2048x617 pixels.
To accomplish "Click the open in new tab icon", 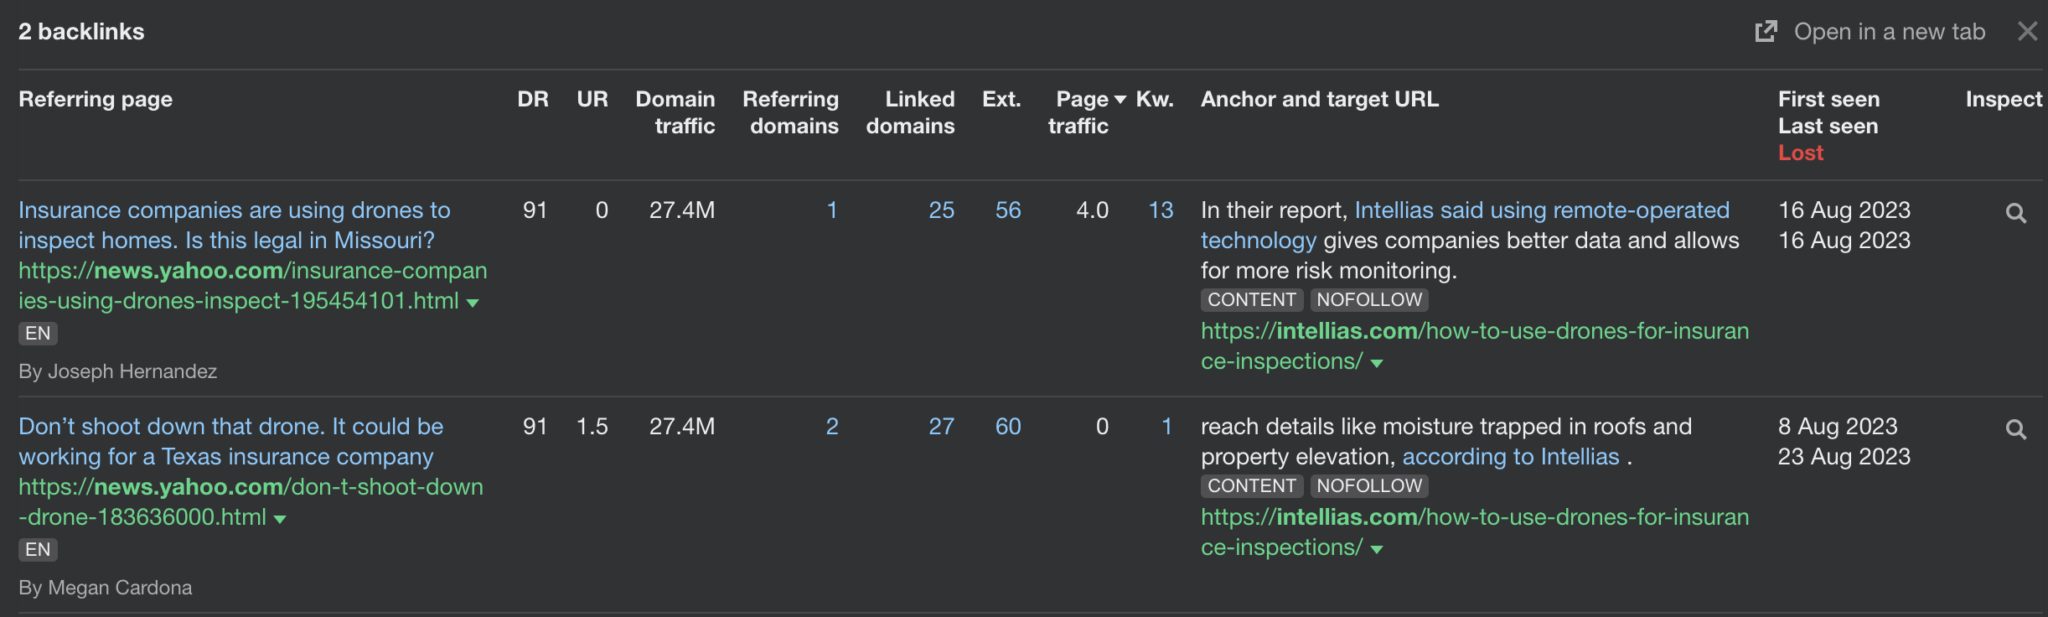I will 1766,32.
